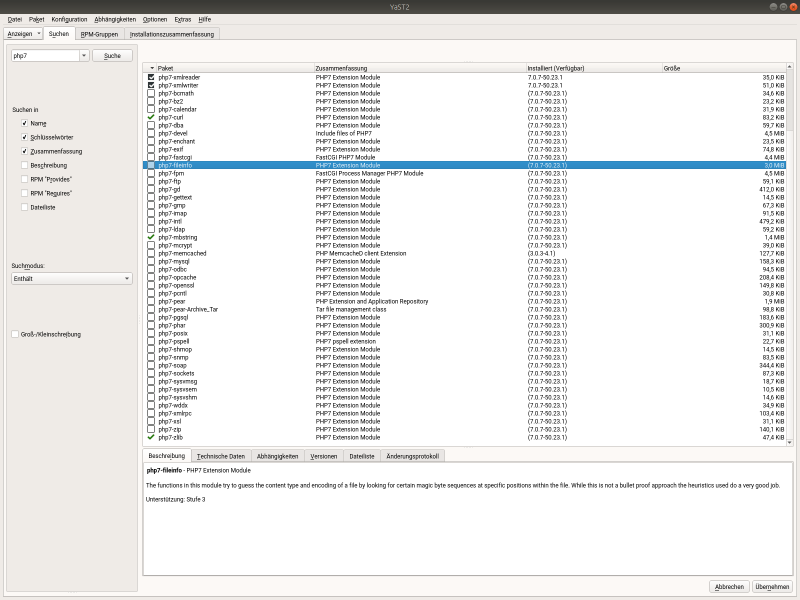
Task: Click the status icon beside php7-openssl
Action: pyautogui.click(x=151, y=285)
